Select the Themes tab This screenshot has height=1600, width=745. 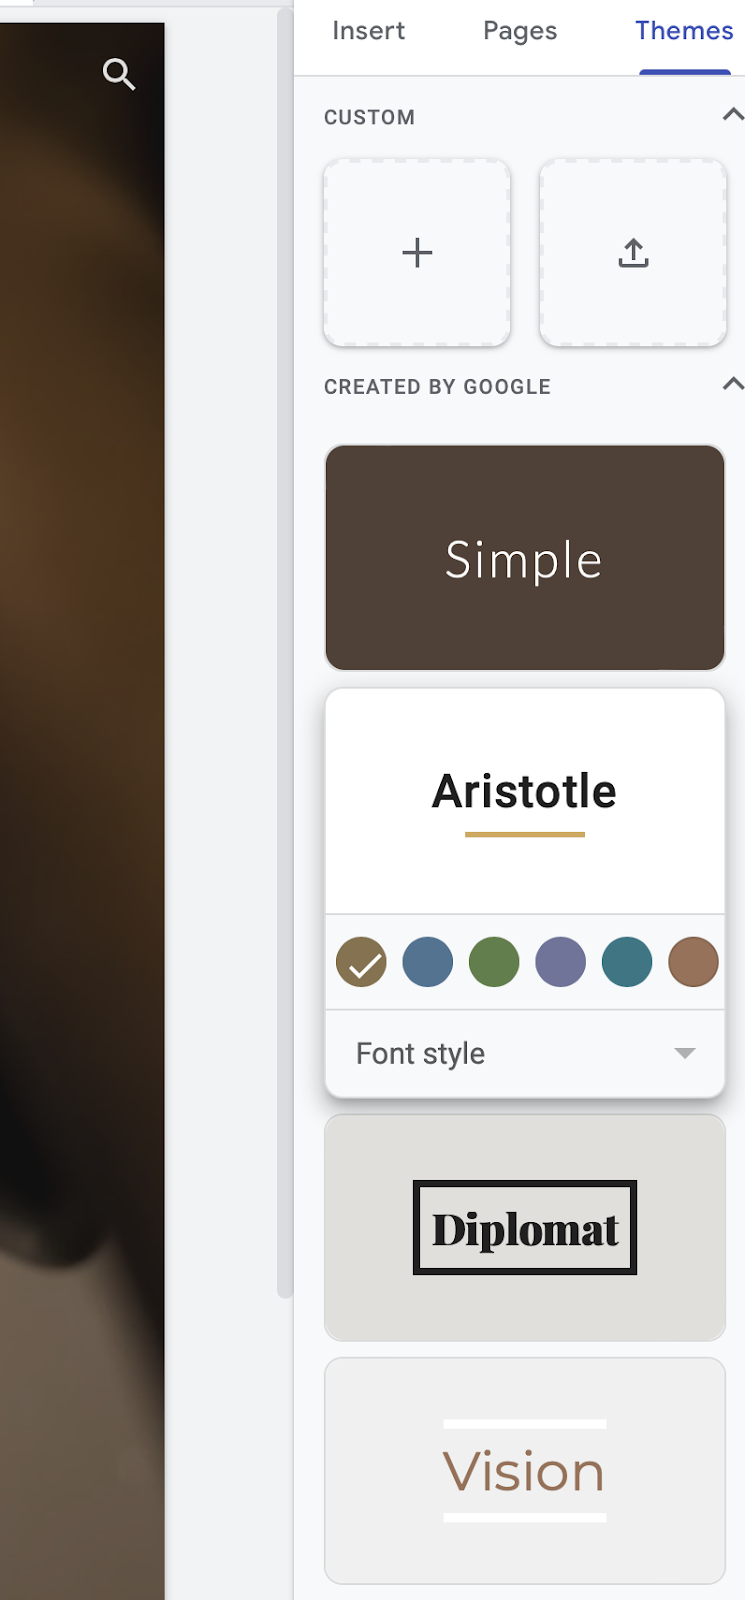tap(683, 31)
